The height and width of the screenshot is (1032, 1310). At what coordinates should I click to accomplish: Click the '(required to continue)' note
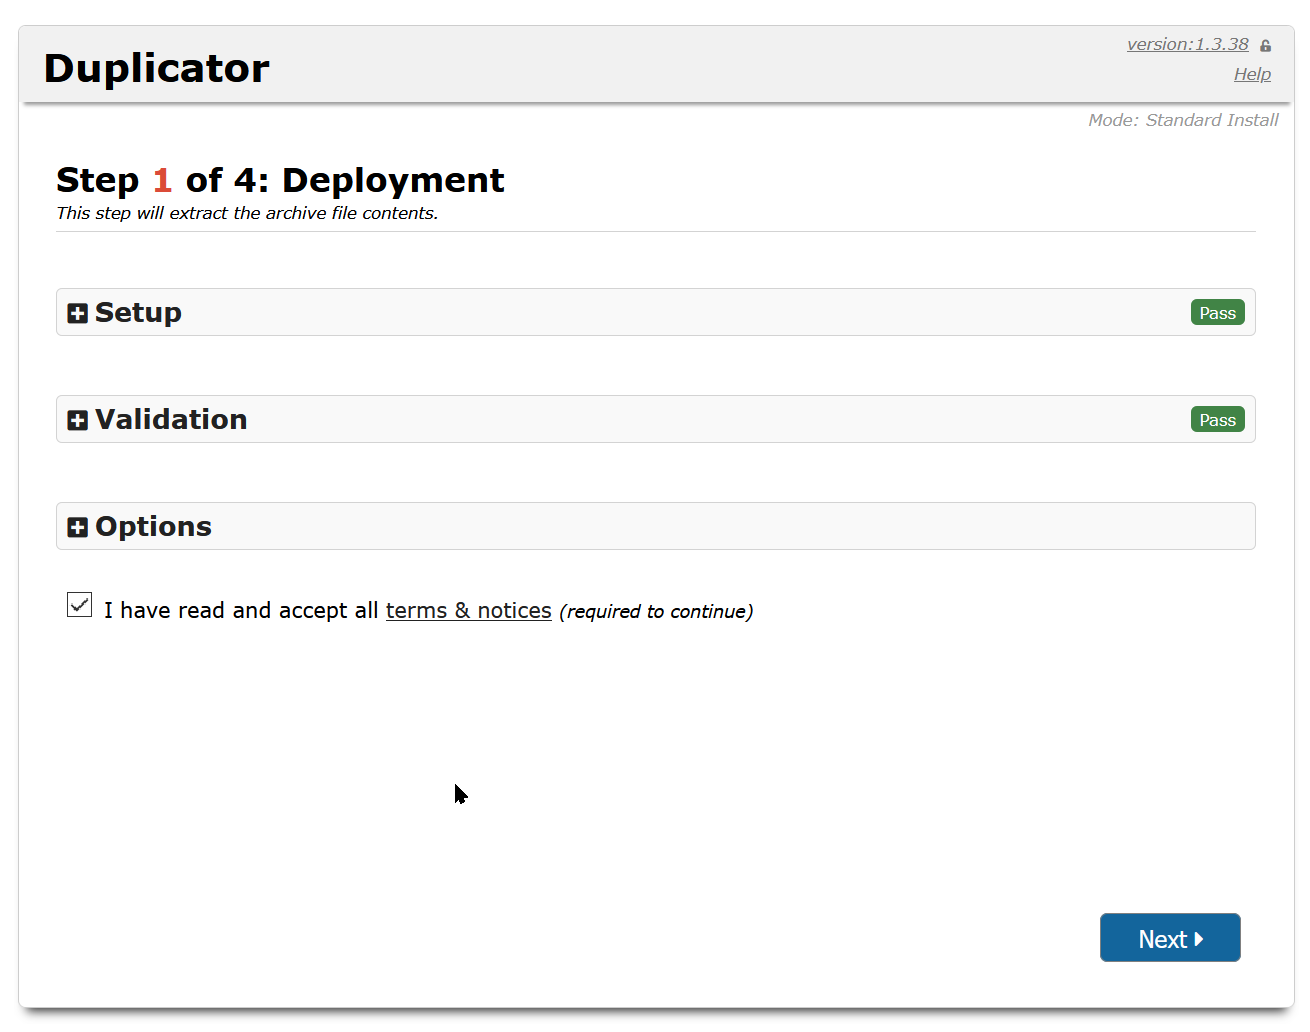(656, 611)
